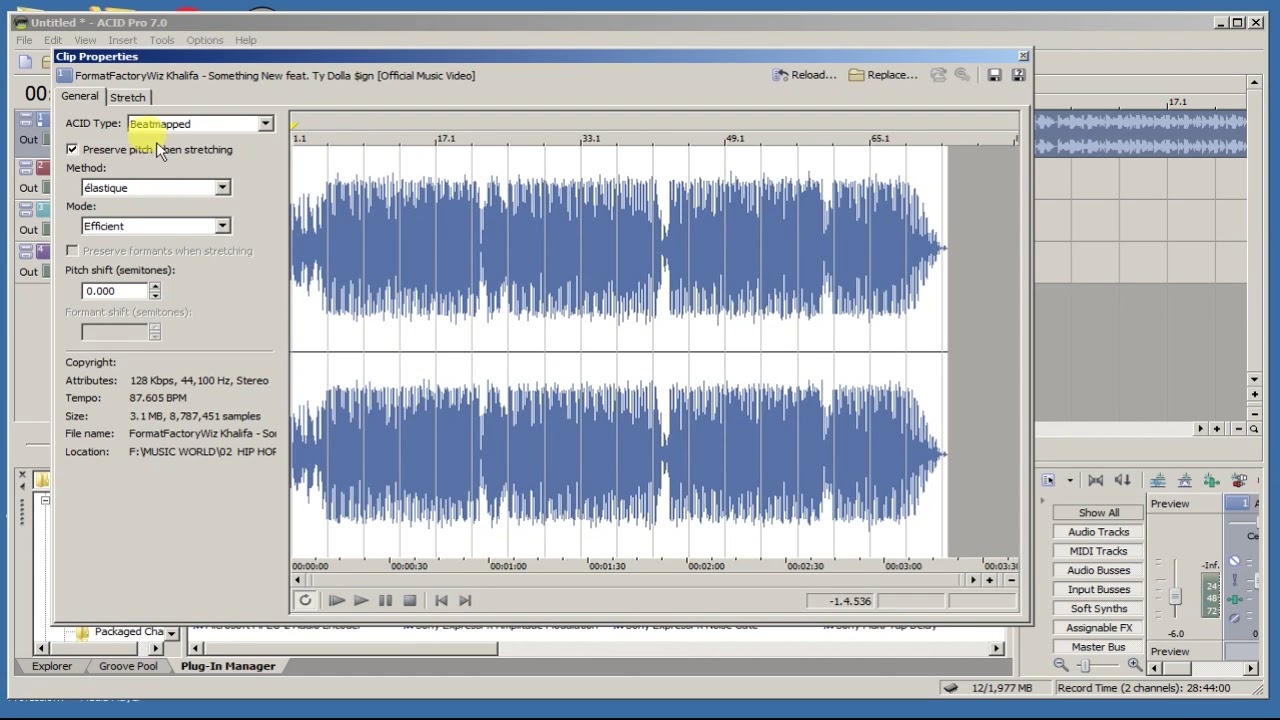This screenshot has height=720, width=1280.
Task: Toggle Preserve pitch when stretching checkbox
Action: (72, 149)
